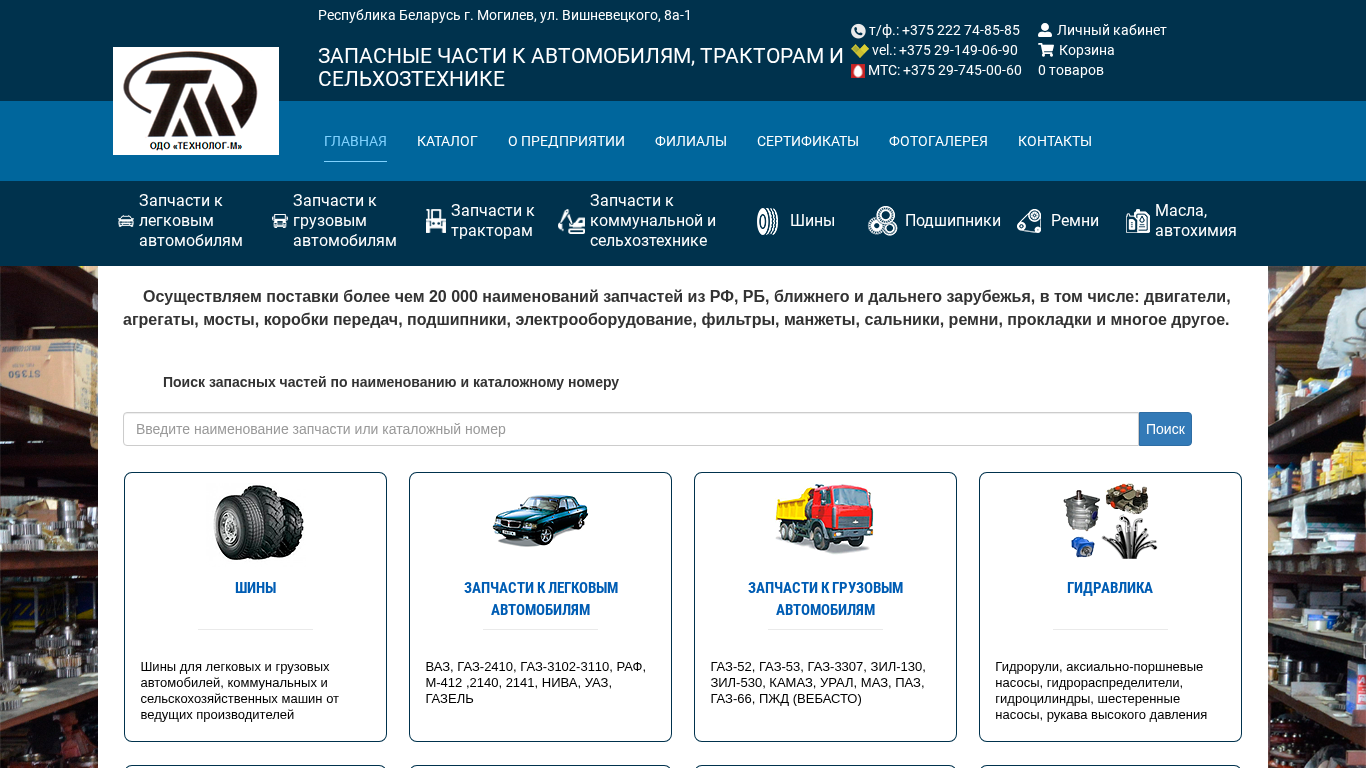Screen dimensions: 1366x768
Task: Click the ОДО Технолог-М company logo
Action: click(x=196, y=101)
